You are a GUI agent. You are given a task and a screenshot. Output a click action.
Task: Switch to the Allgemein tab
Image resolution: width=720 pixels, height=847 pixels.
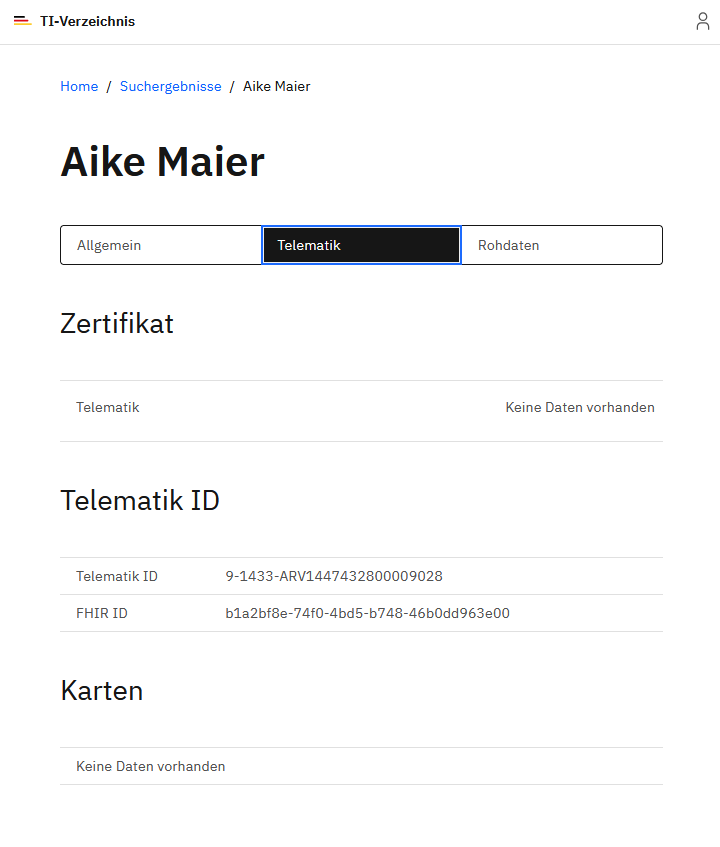pos(161,245)
